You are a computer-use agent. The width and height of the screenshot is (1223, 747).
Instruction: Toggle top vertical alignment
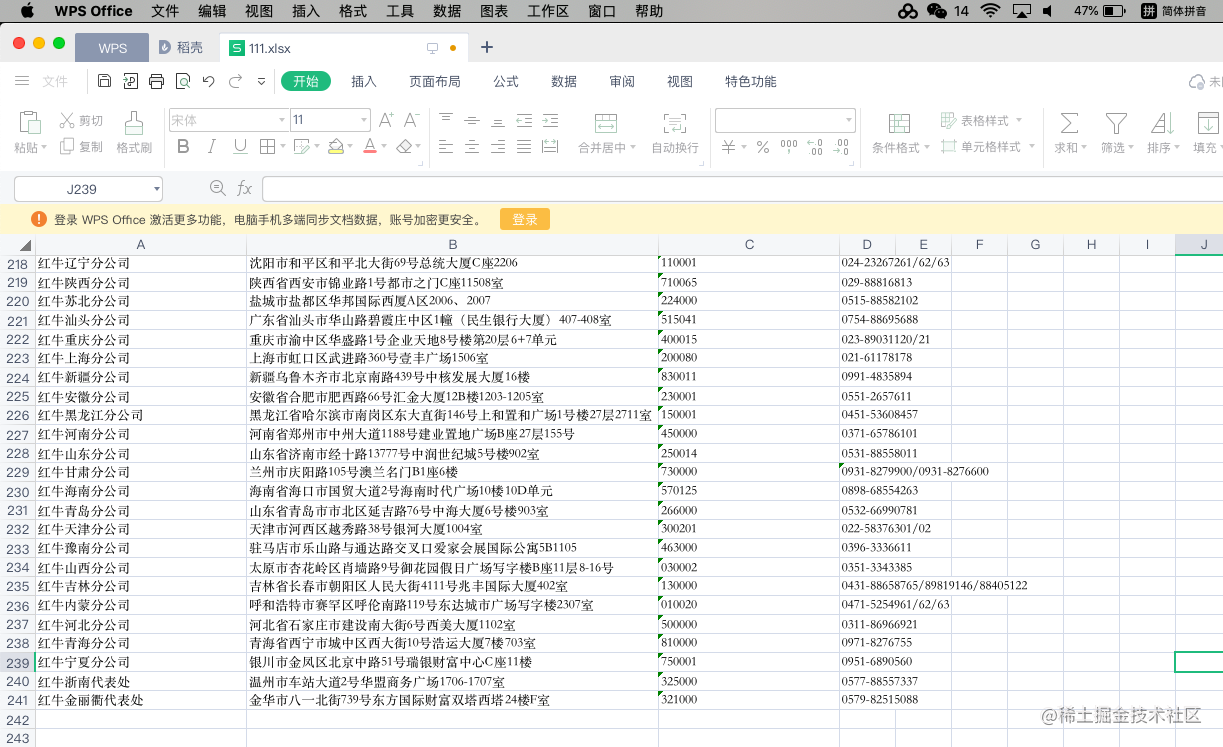point(446,120)
